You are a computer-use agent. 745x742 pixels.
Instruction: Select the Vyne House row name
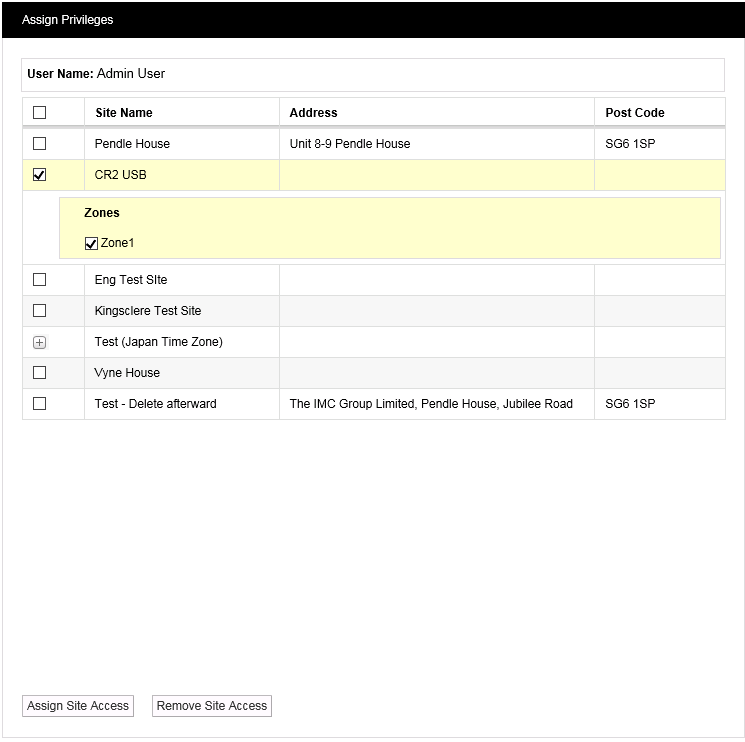click(x=127, y=373)
